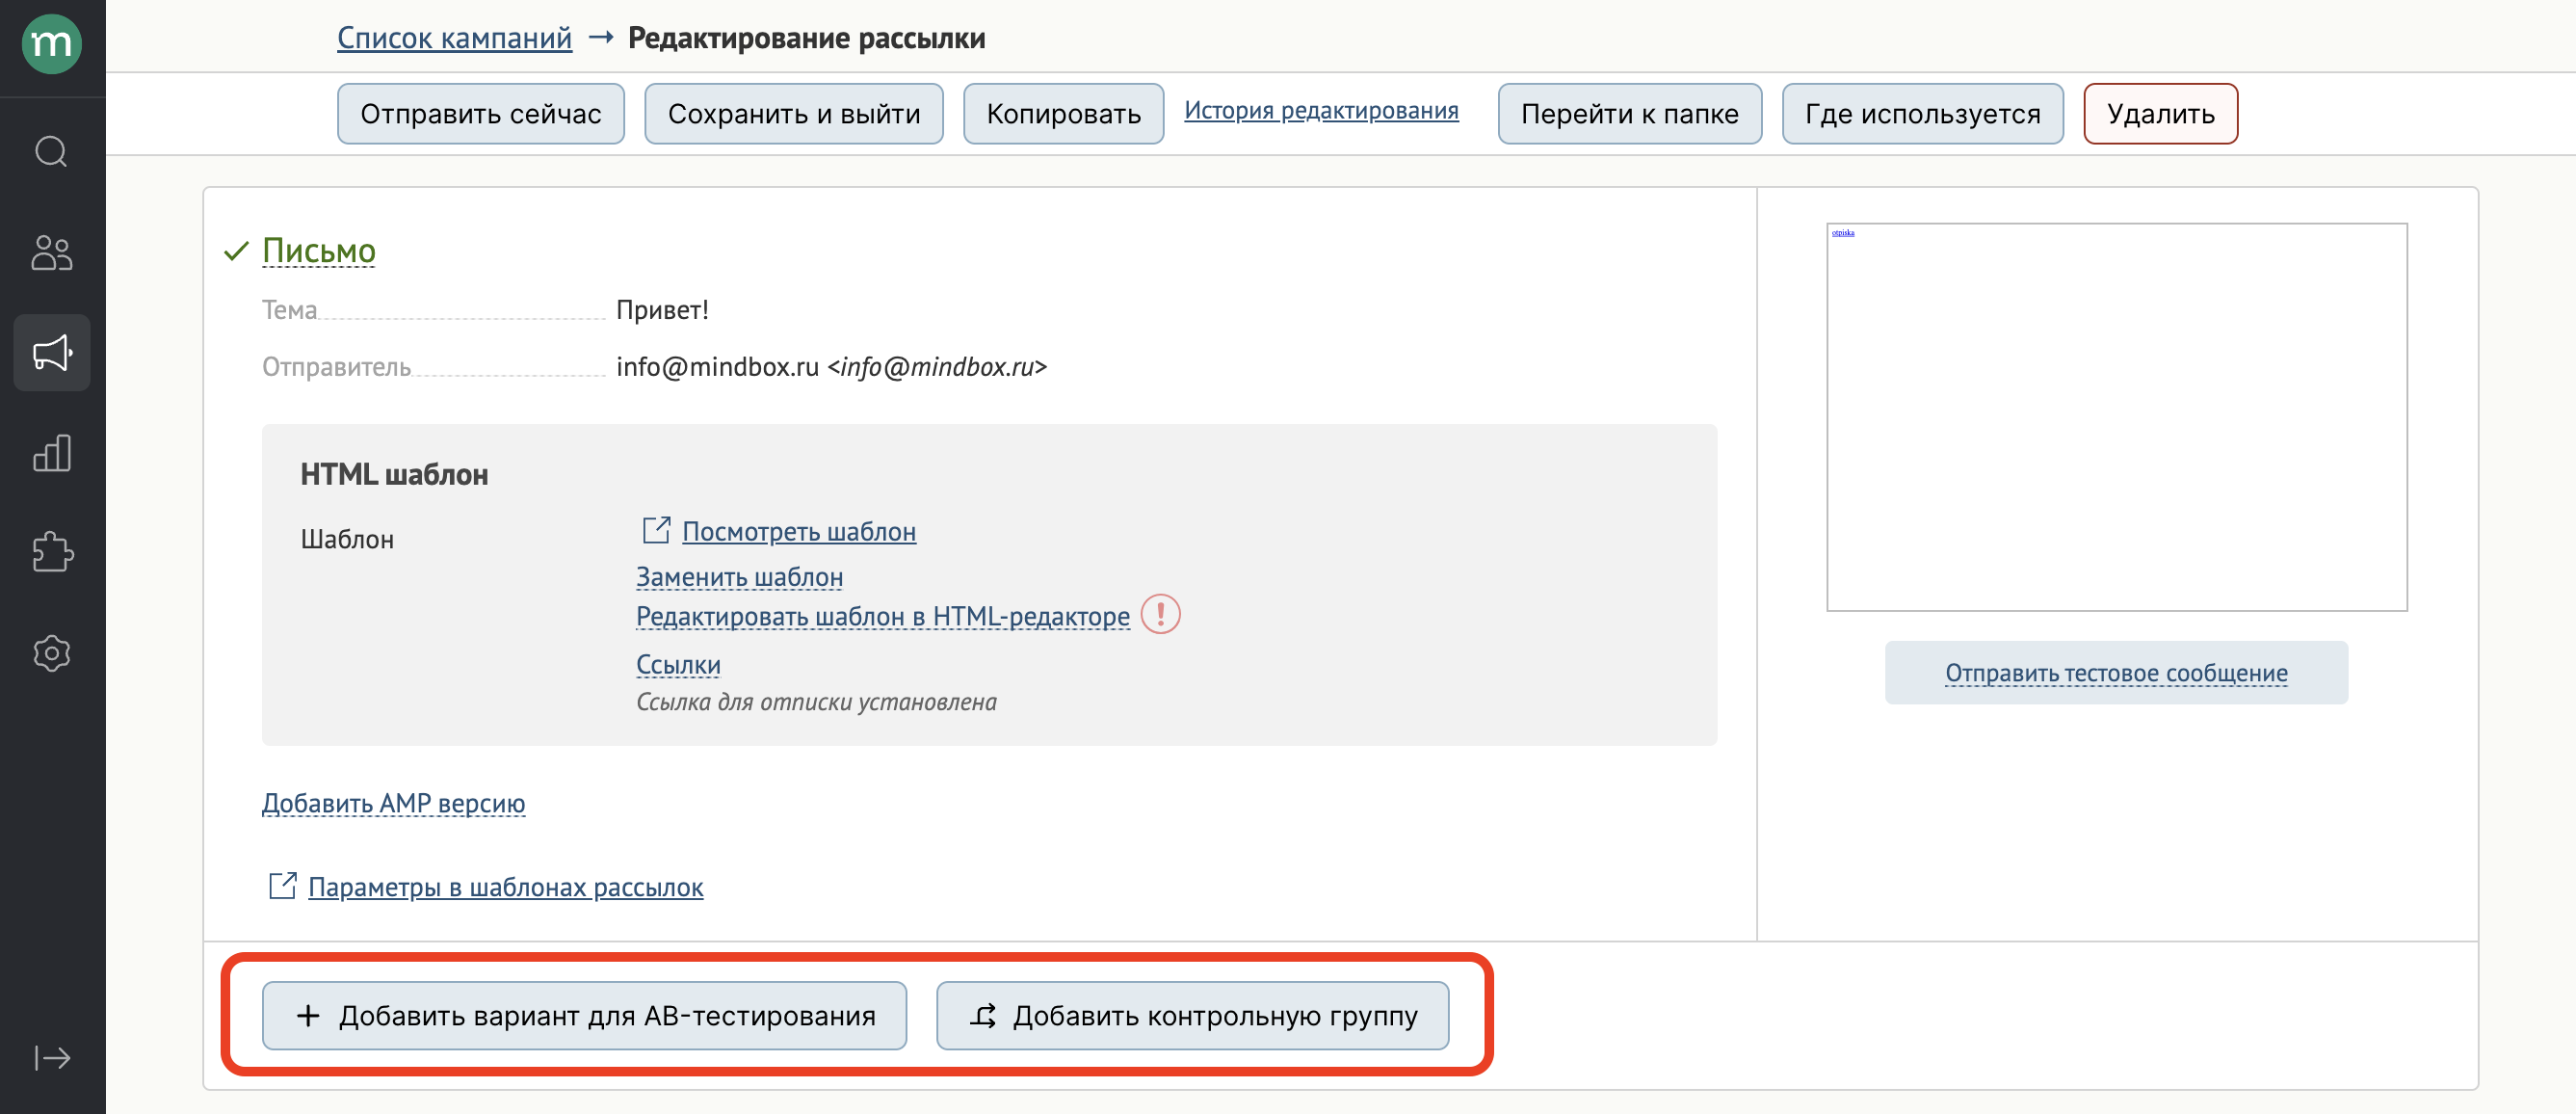Click Ссылка для отписки установлена text

pyautogui.click(x=816, y=702)
